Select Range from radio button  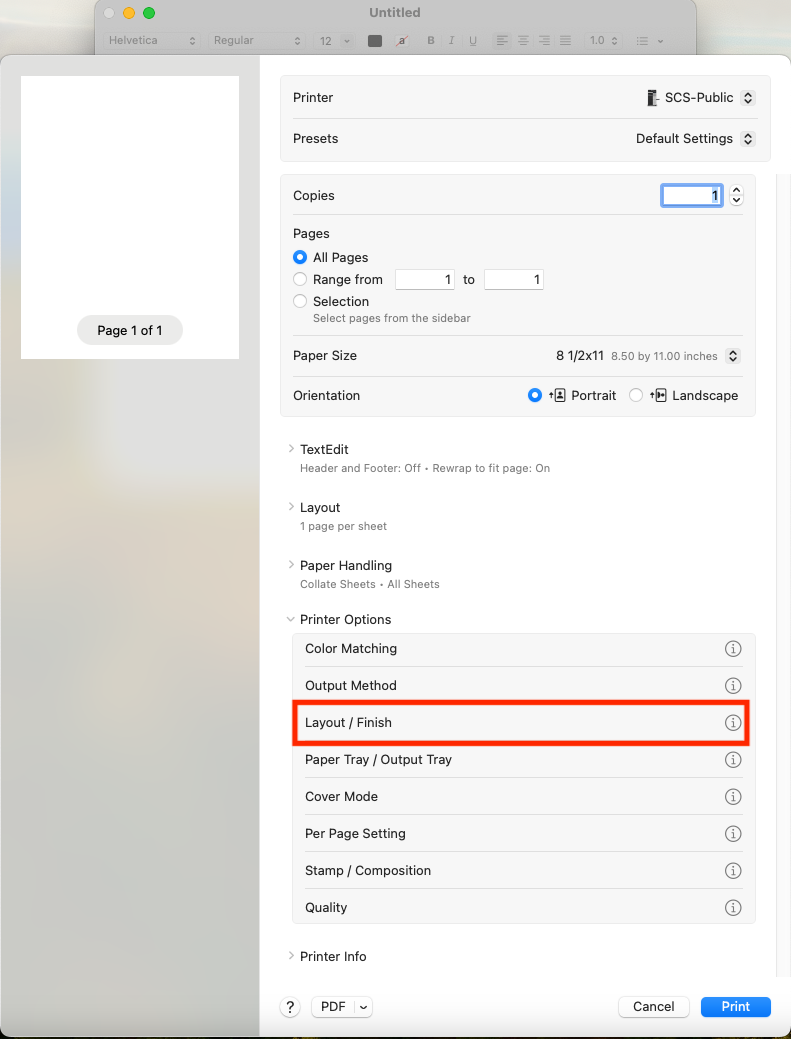click(300, 279)
